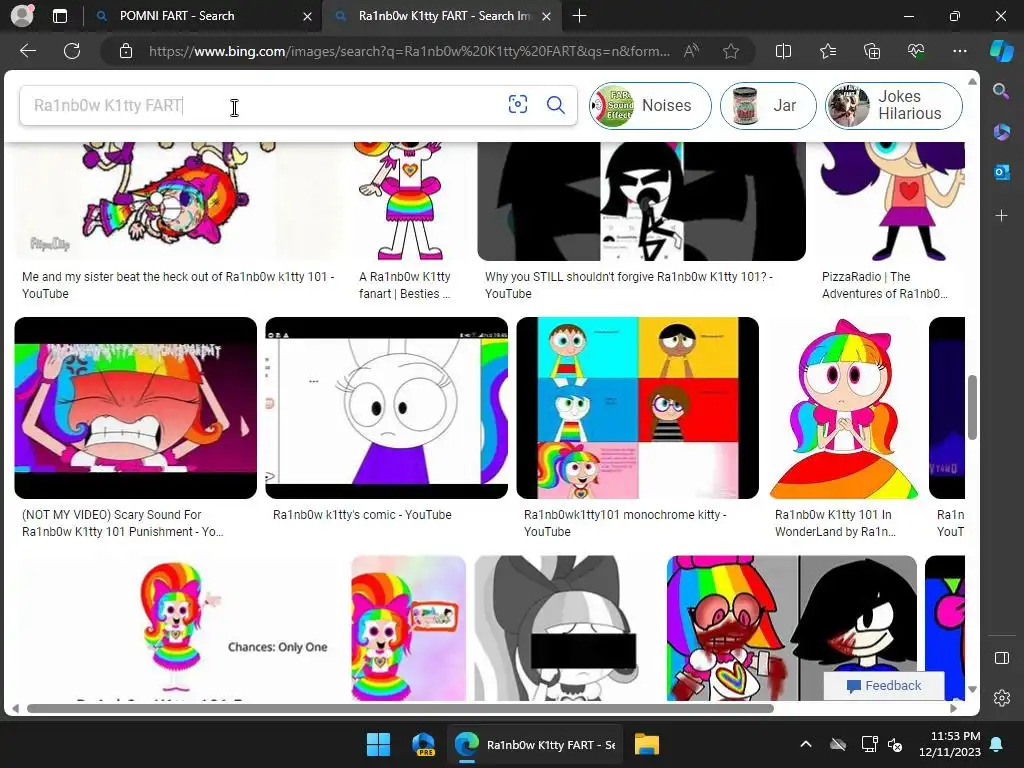Image resolution: width=1024 pixels, height=768 pixels.
Task: Click the browser back arrow
Action: pyautogui.click(x=28, y=51)
